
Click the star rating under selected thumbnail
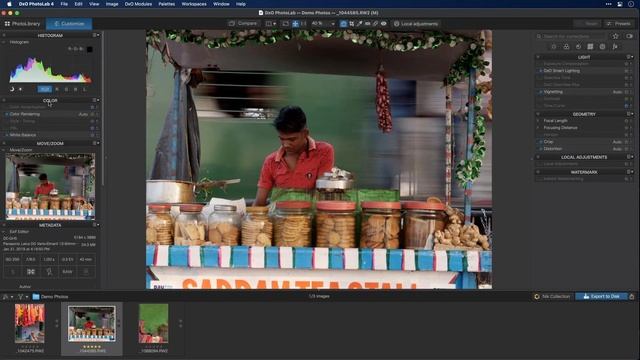click(92, 347)
